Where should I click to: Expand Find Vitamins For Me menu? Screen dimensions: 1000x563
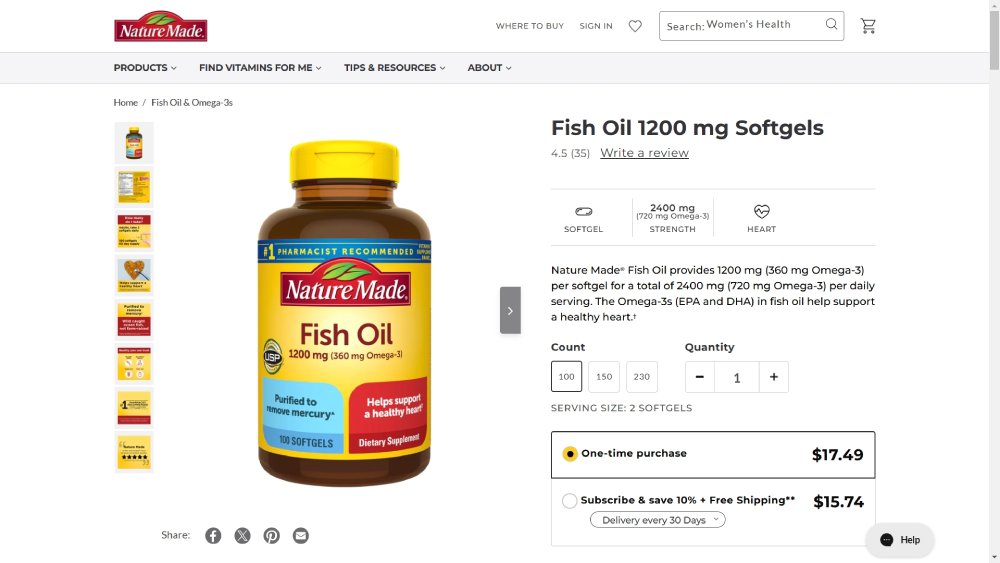pyautogui.click(x=260, y=68)
